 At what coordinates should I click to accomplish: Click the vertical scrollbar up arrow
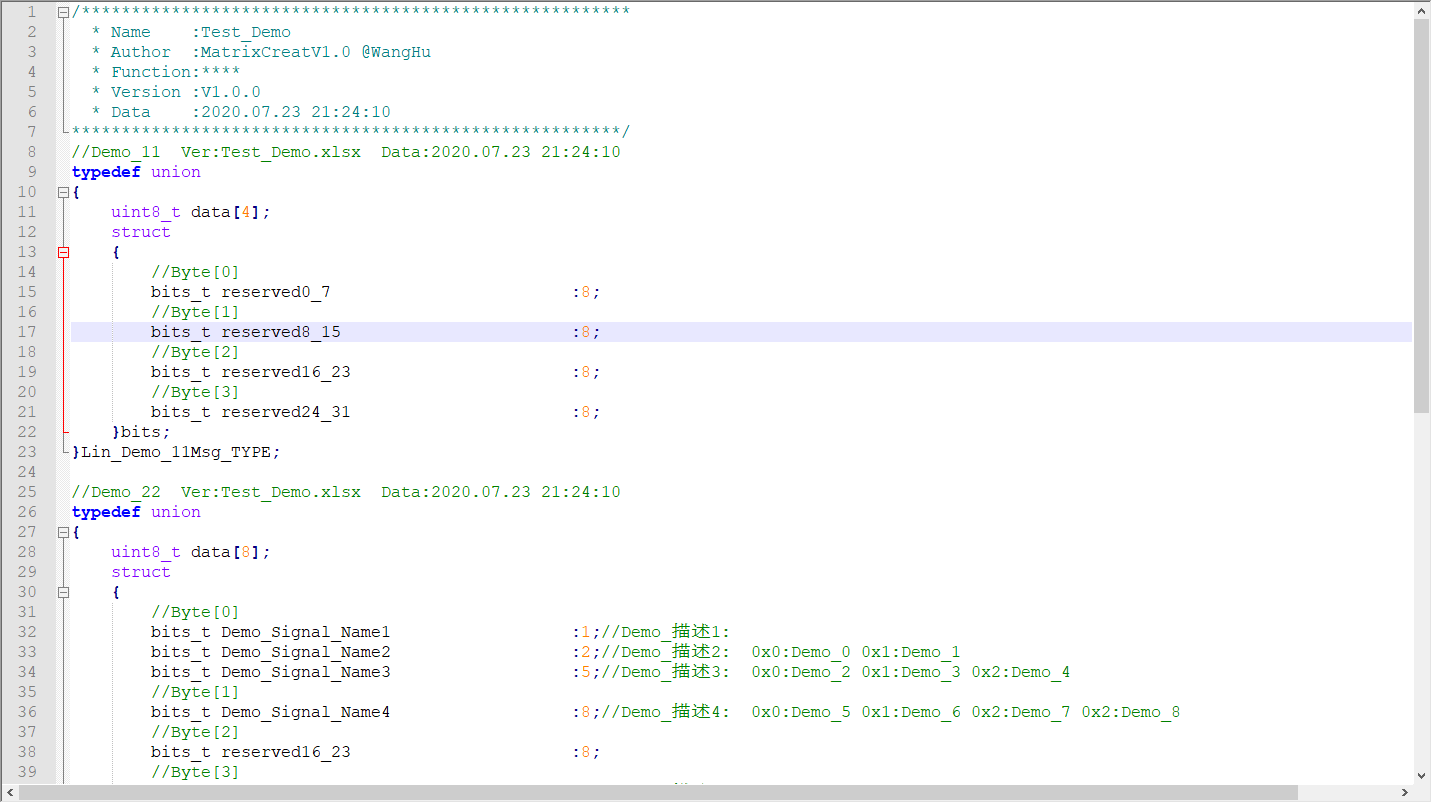[x=1422, y=9]
